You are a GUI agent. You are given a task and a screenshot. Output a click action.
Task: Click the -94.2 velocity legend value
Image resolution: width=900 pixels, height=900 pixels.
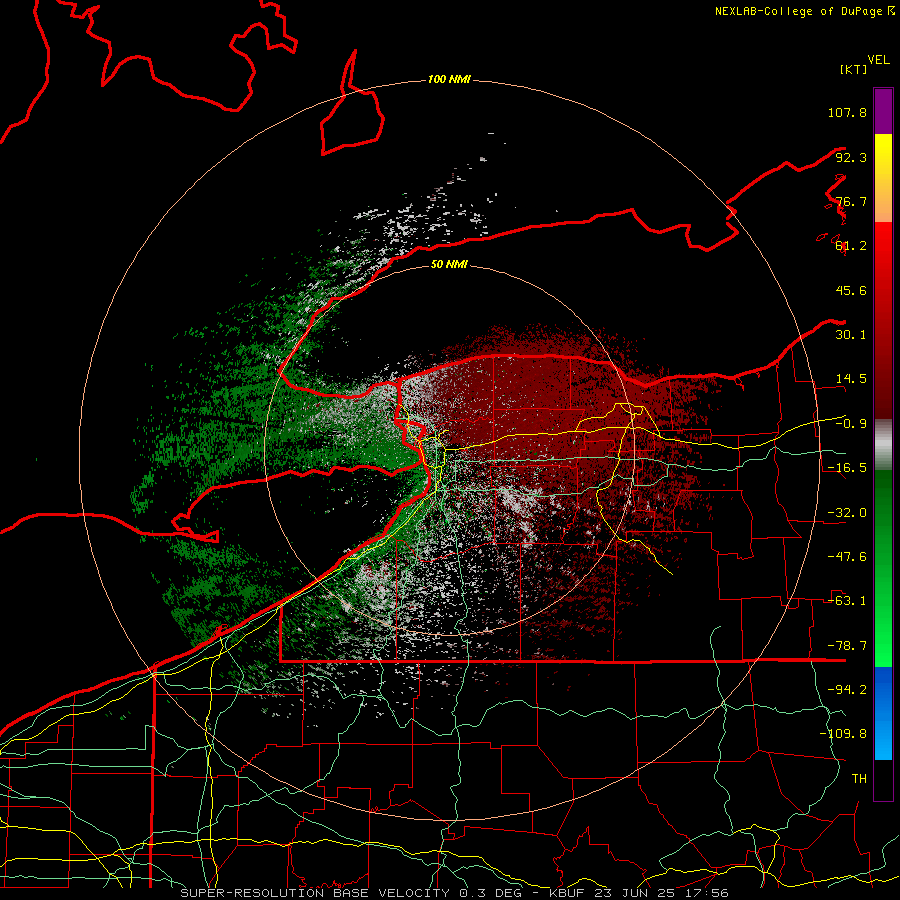point(847,690)
